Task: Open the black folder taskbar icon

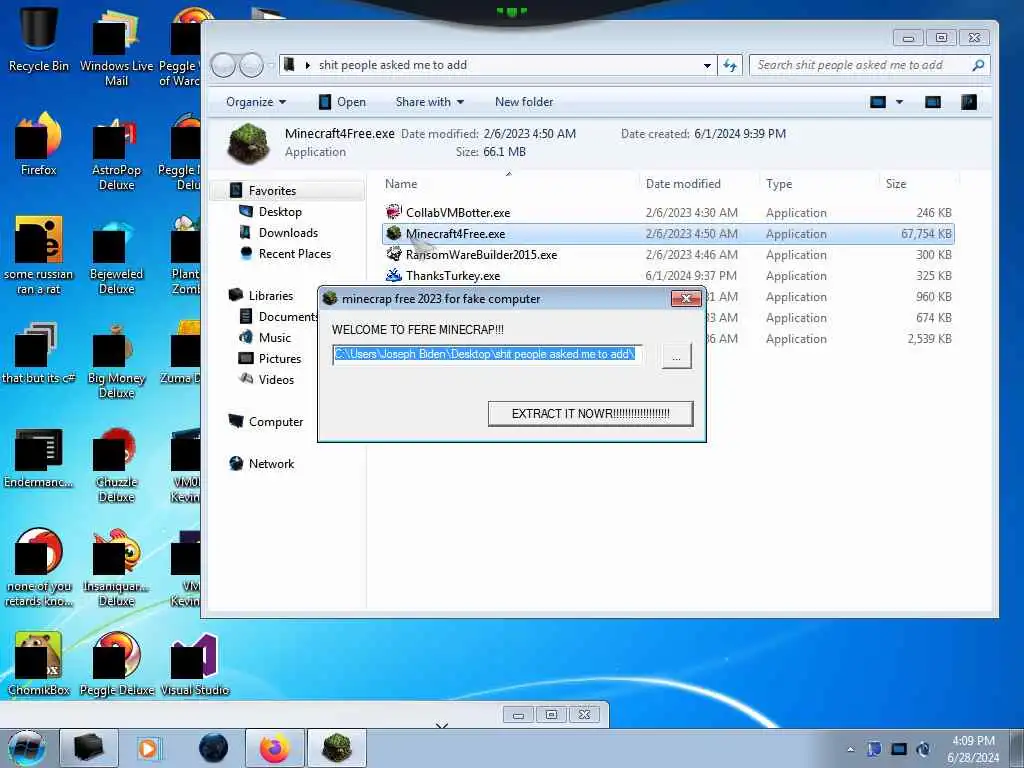Action: coord(89,748)
